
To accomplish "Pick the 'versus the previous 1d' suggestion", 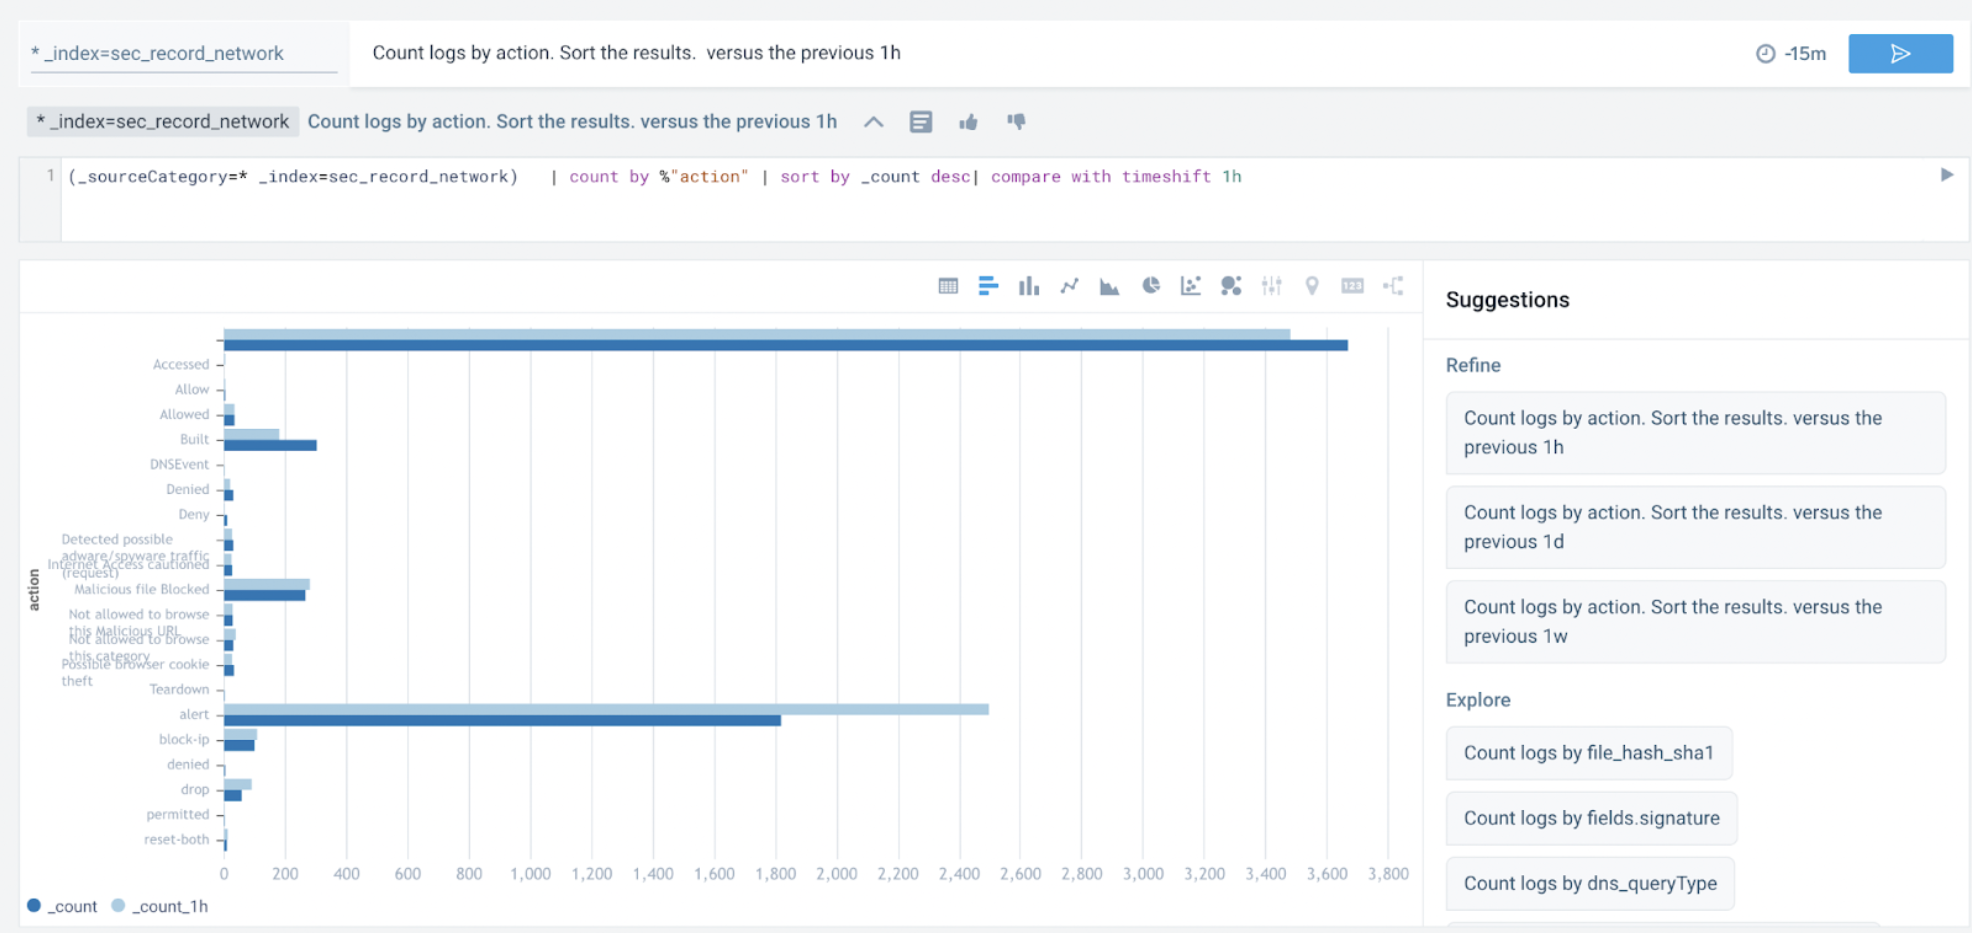I will pos(1695,527).
